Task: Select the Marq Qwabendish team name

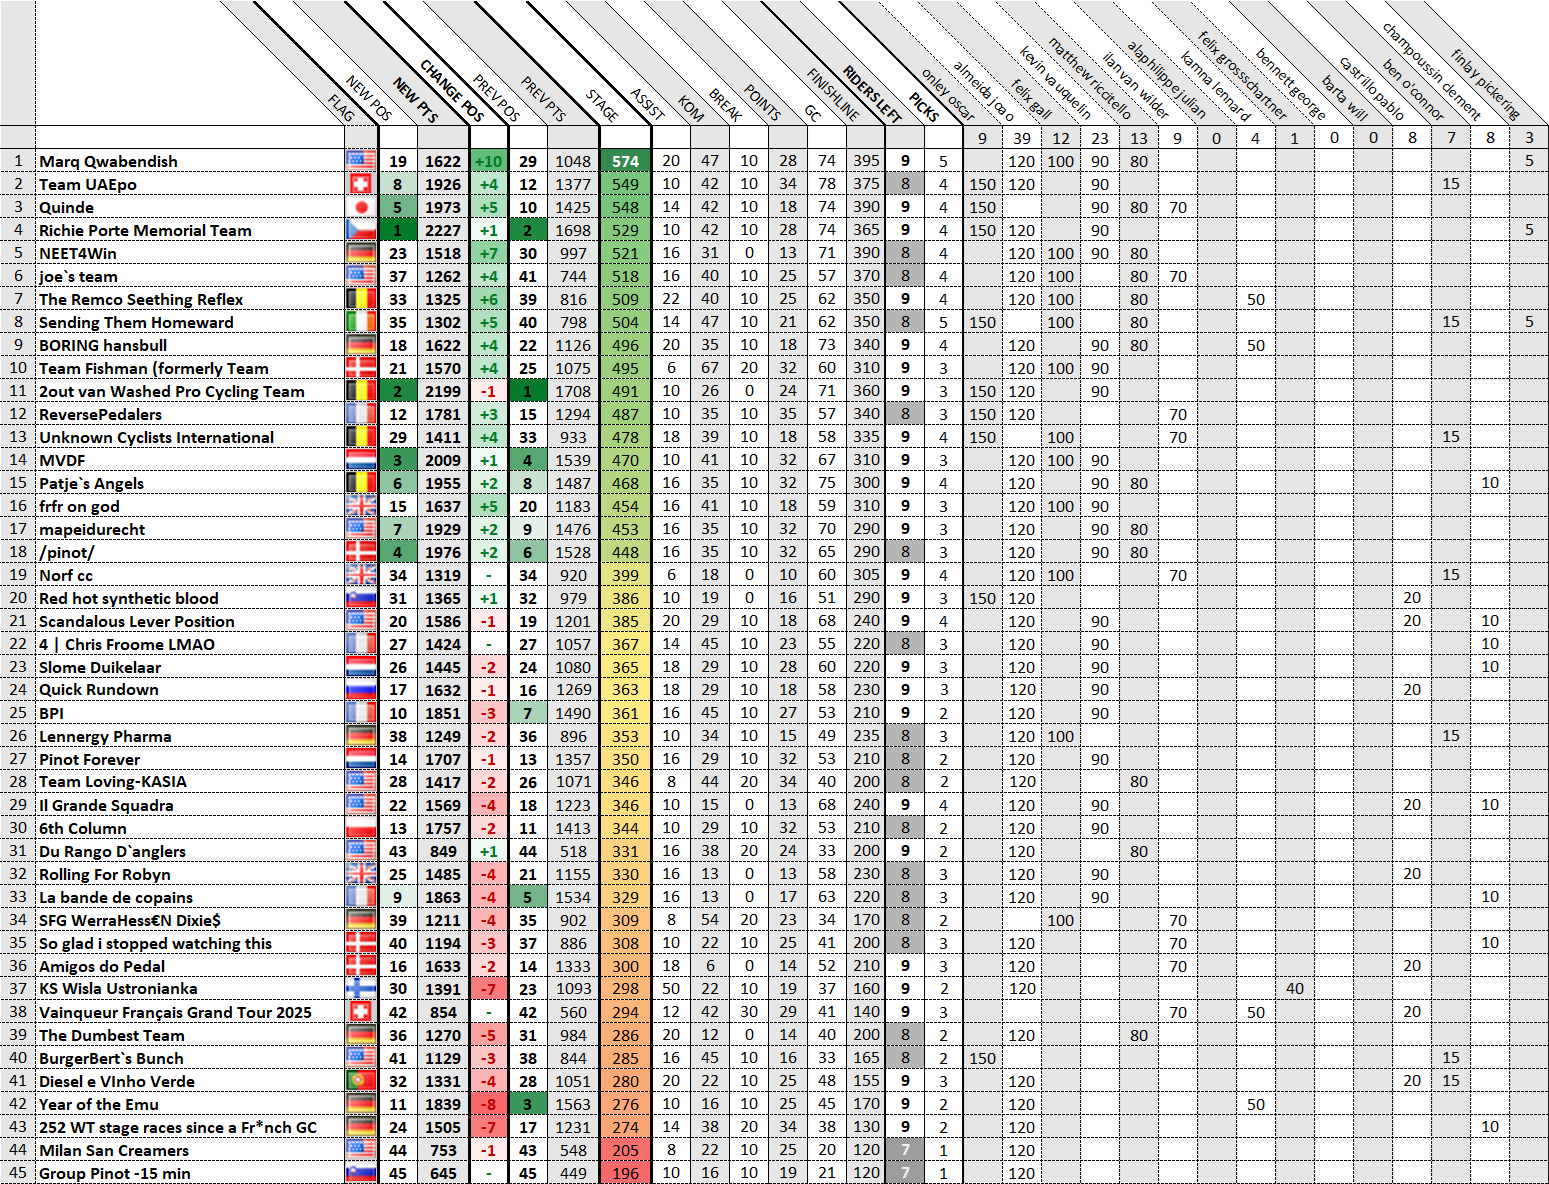Action: click(x=108, y=161)
